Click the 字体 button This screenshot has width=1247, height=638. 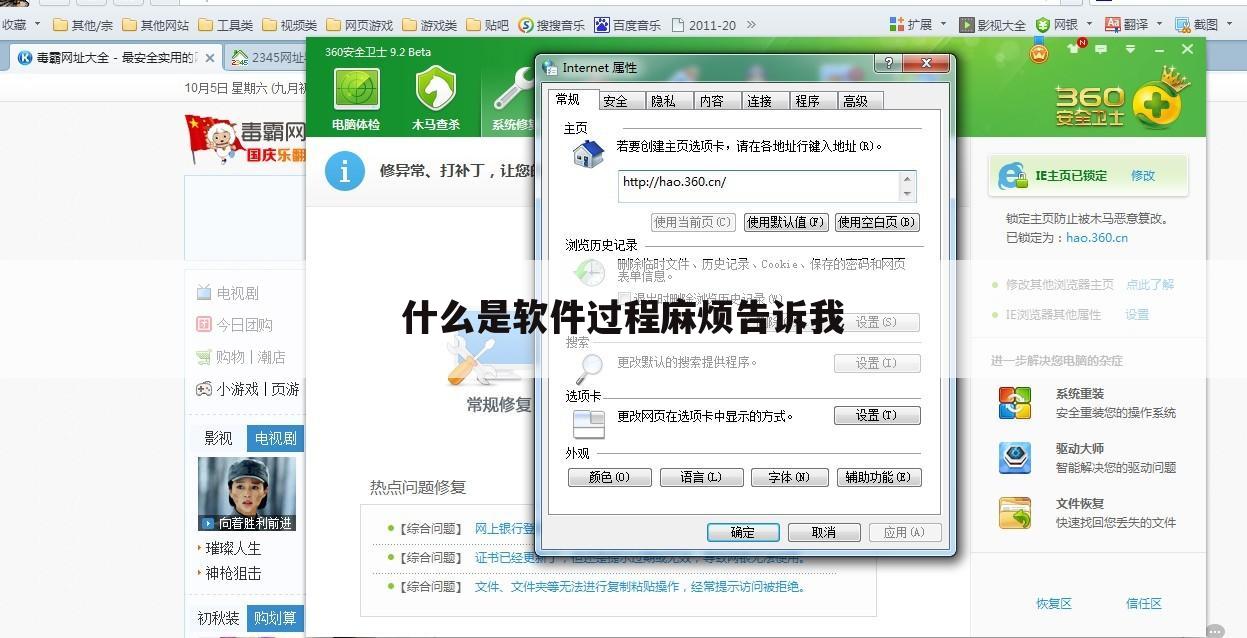pyautogui.click(x=789, y=477)
